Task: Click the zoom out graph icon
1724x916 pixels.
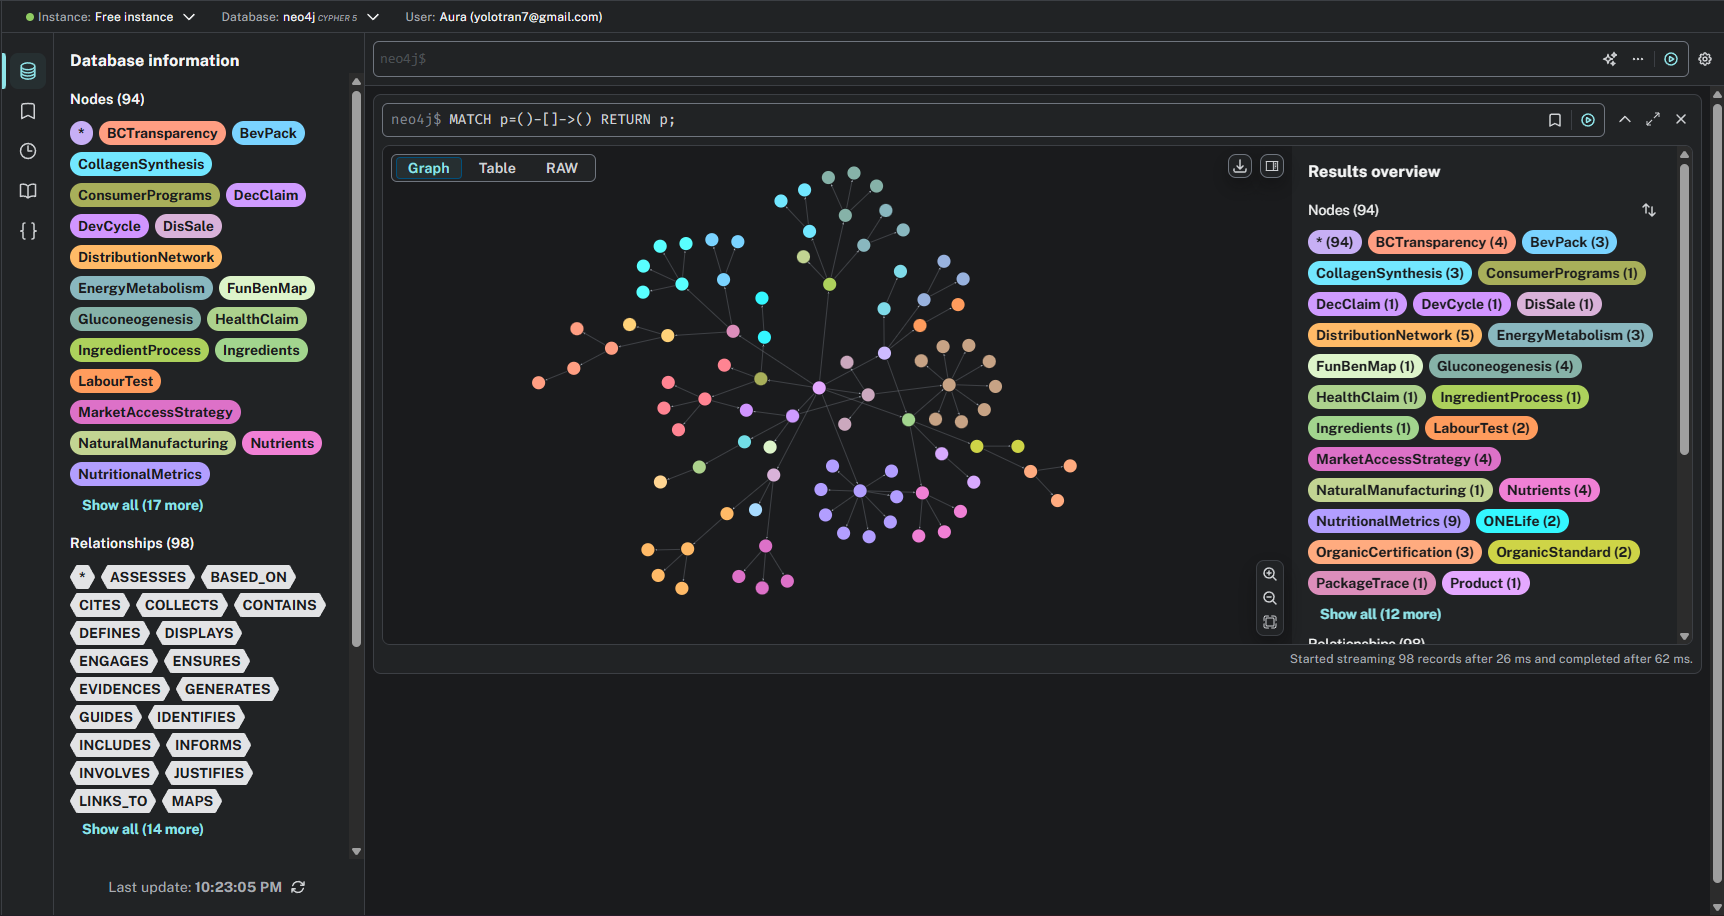Action: 1270,598
